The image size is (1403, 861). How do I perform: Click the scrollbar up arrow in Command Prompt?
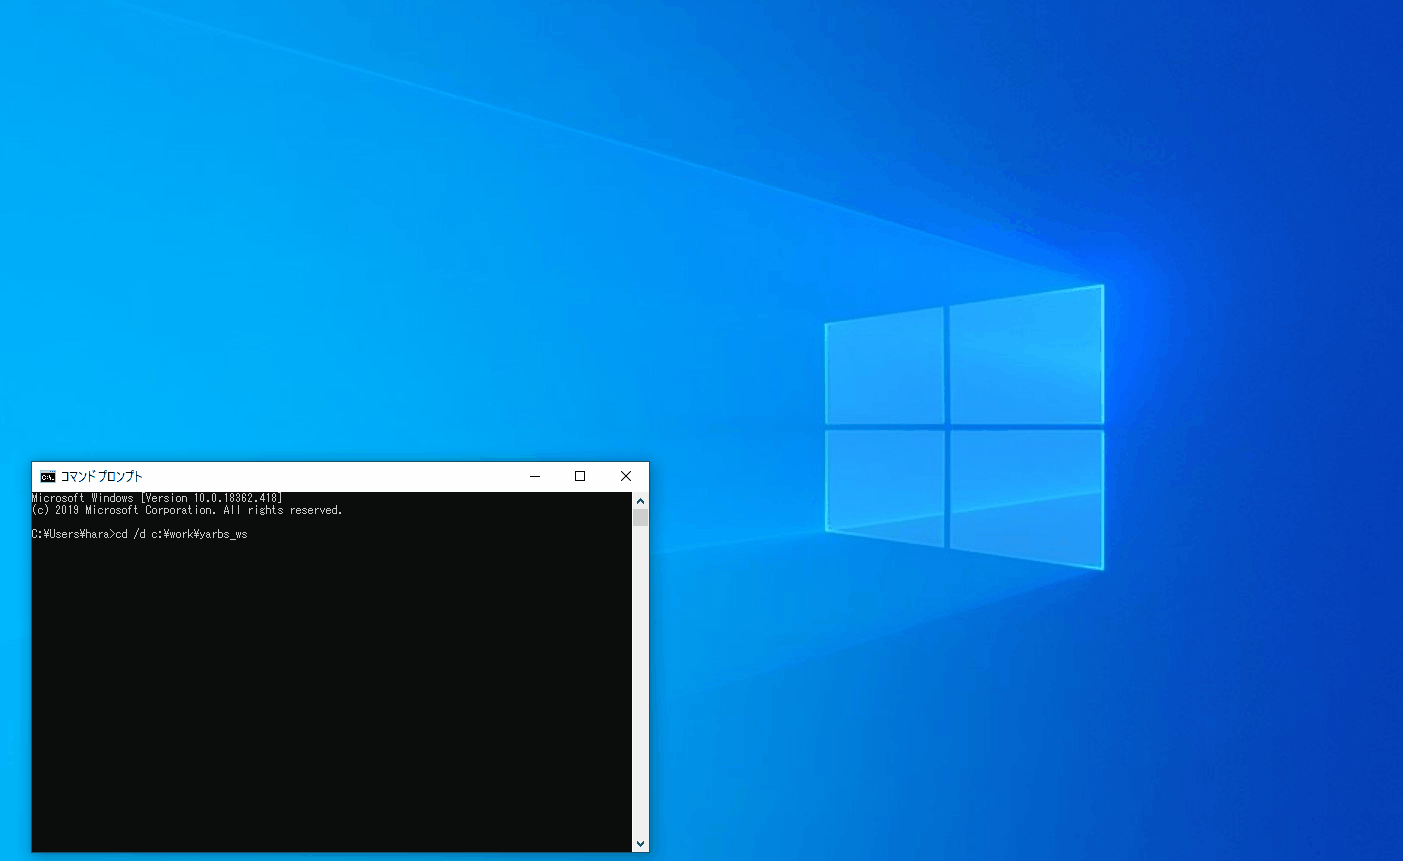coord(640,500)
